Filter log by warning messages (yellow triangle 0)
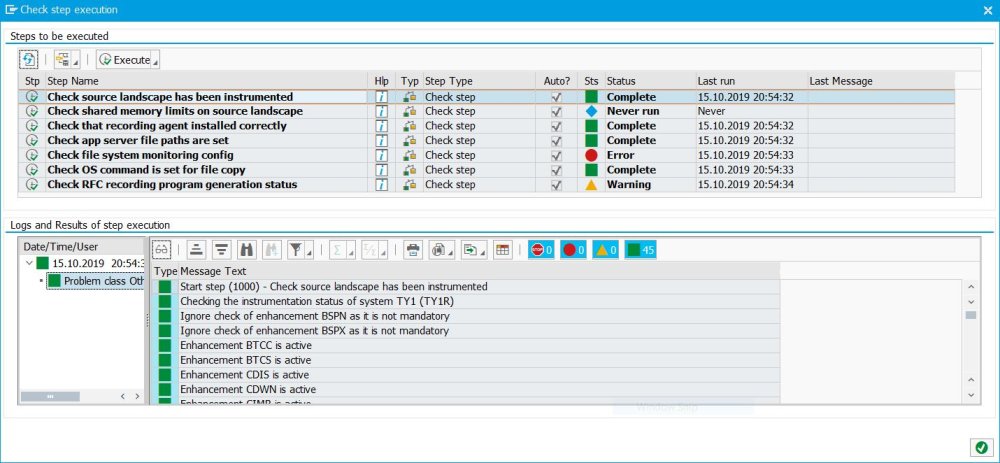This screenshot has width=1000, height=463. (x=605, y=250)
